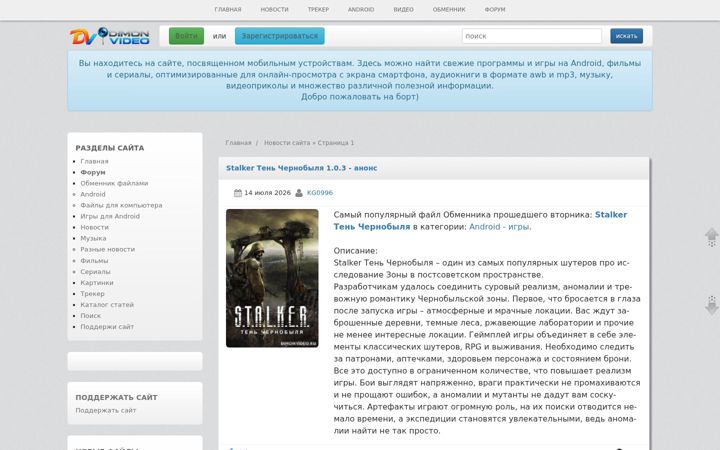Open the ВИДЕО top menu item
The width and height of the screenshot is (720, 450).
[404, 9]
